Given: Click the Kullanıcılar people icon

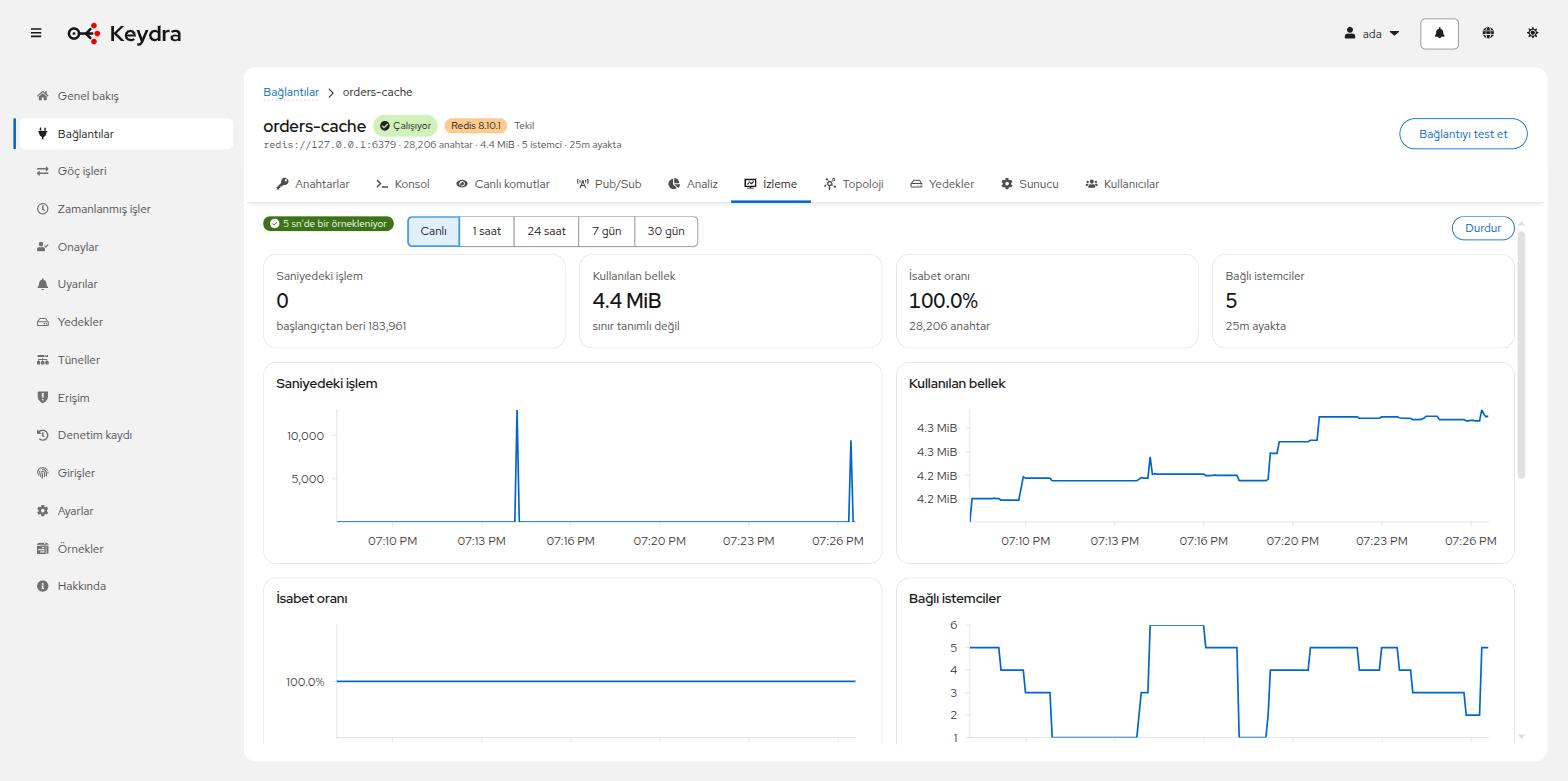Looking at the screenshot, I should point(1092,184).
